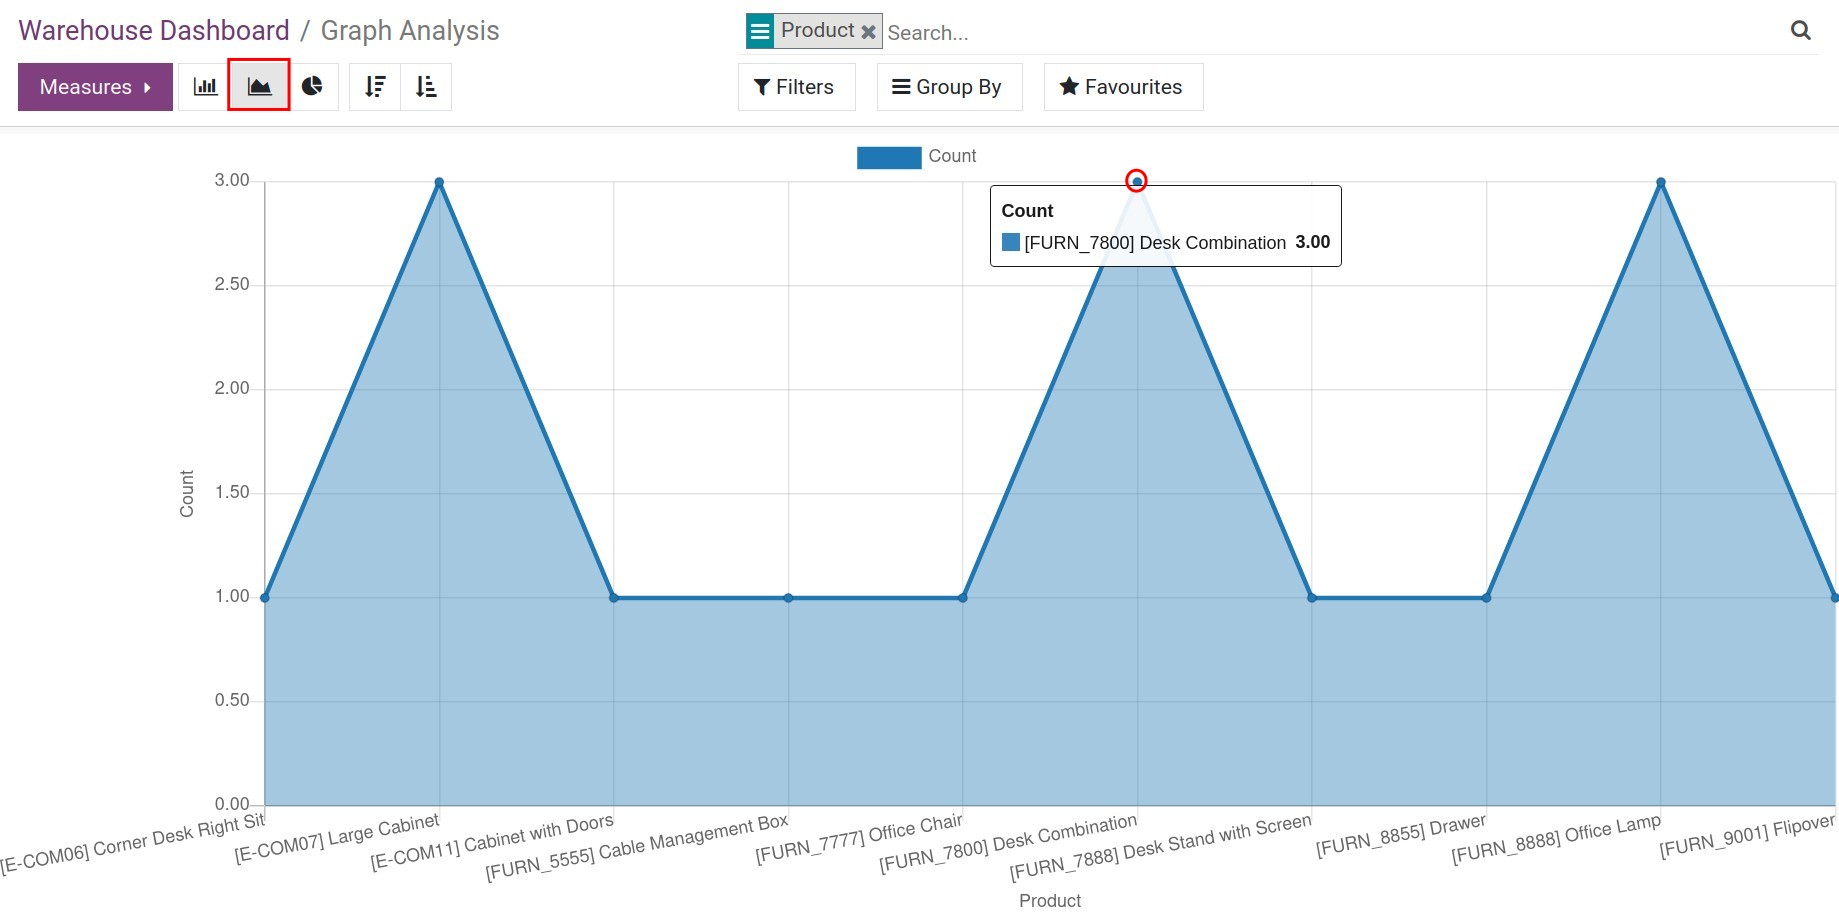Select the line chart view icon
This screenshot has height=919, width=1839.
tap(258, 87)
